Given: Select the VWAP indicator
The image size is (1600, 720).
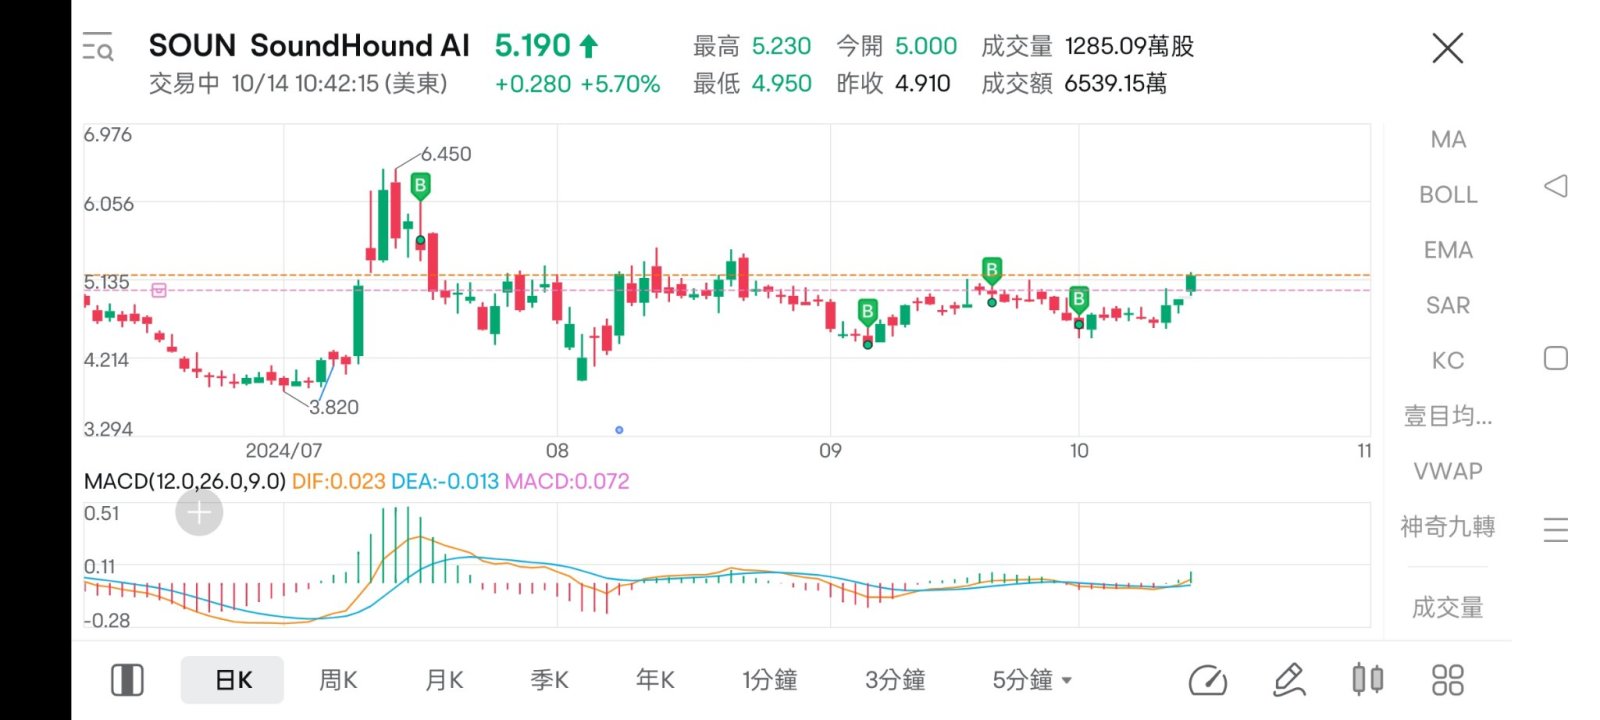Looking at the screenshot, I should point(1448,471).
